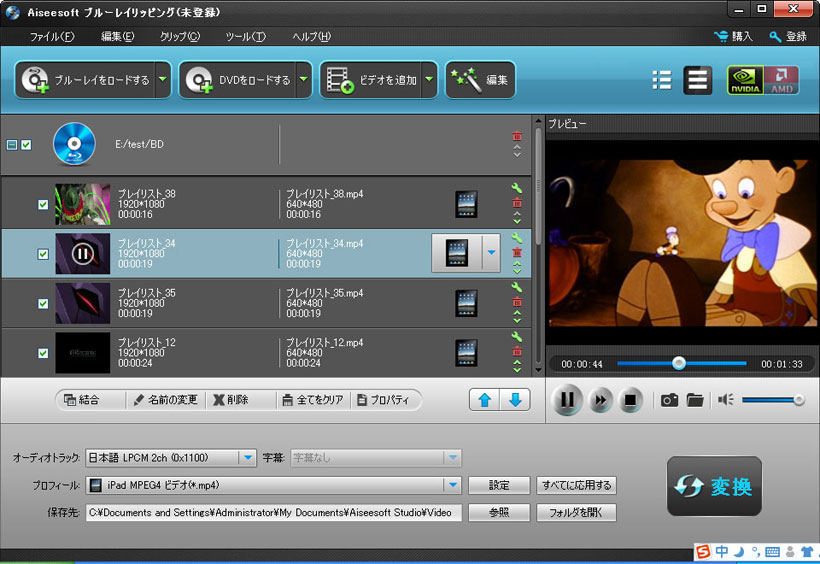Open the Clip (クリップ) menu
This screenshot has width=820, height=564.
click(x=180, y=37)
